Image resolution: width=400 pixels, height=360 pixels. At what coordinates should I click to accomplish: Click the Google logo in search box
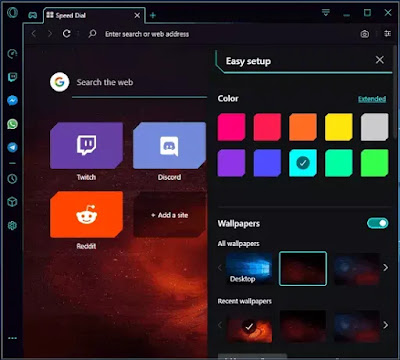(60, 82)
